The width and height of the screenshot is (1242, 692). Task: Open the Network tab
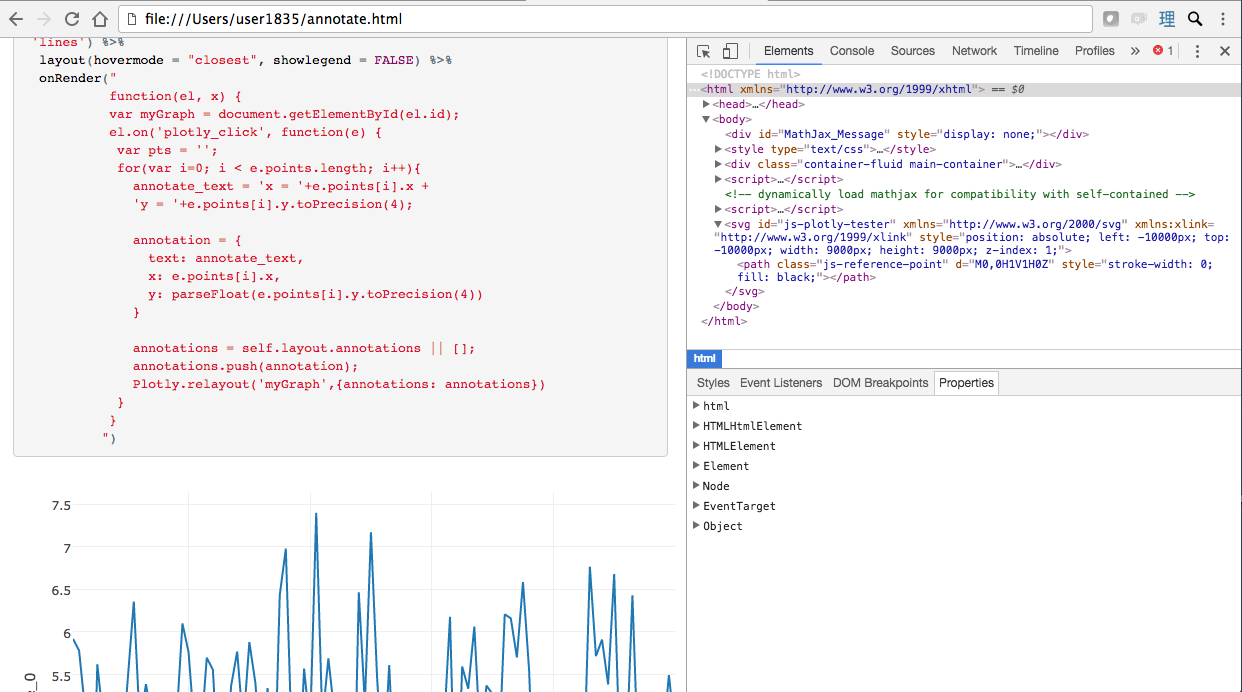click(x=974, y=51)
